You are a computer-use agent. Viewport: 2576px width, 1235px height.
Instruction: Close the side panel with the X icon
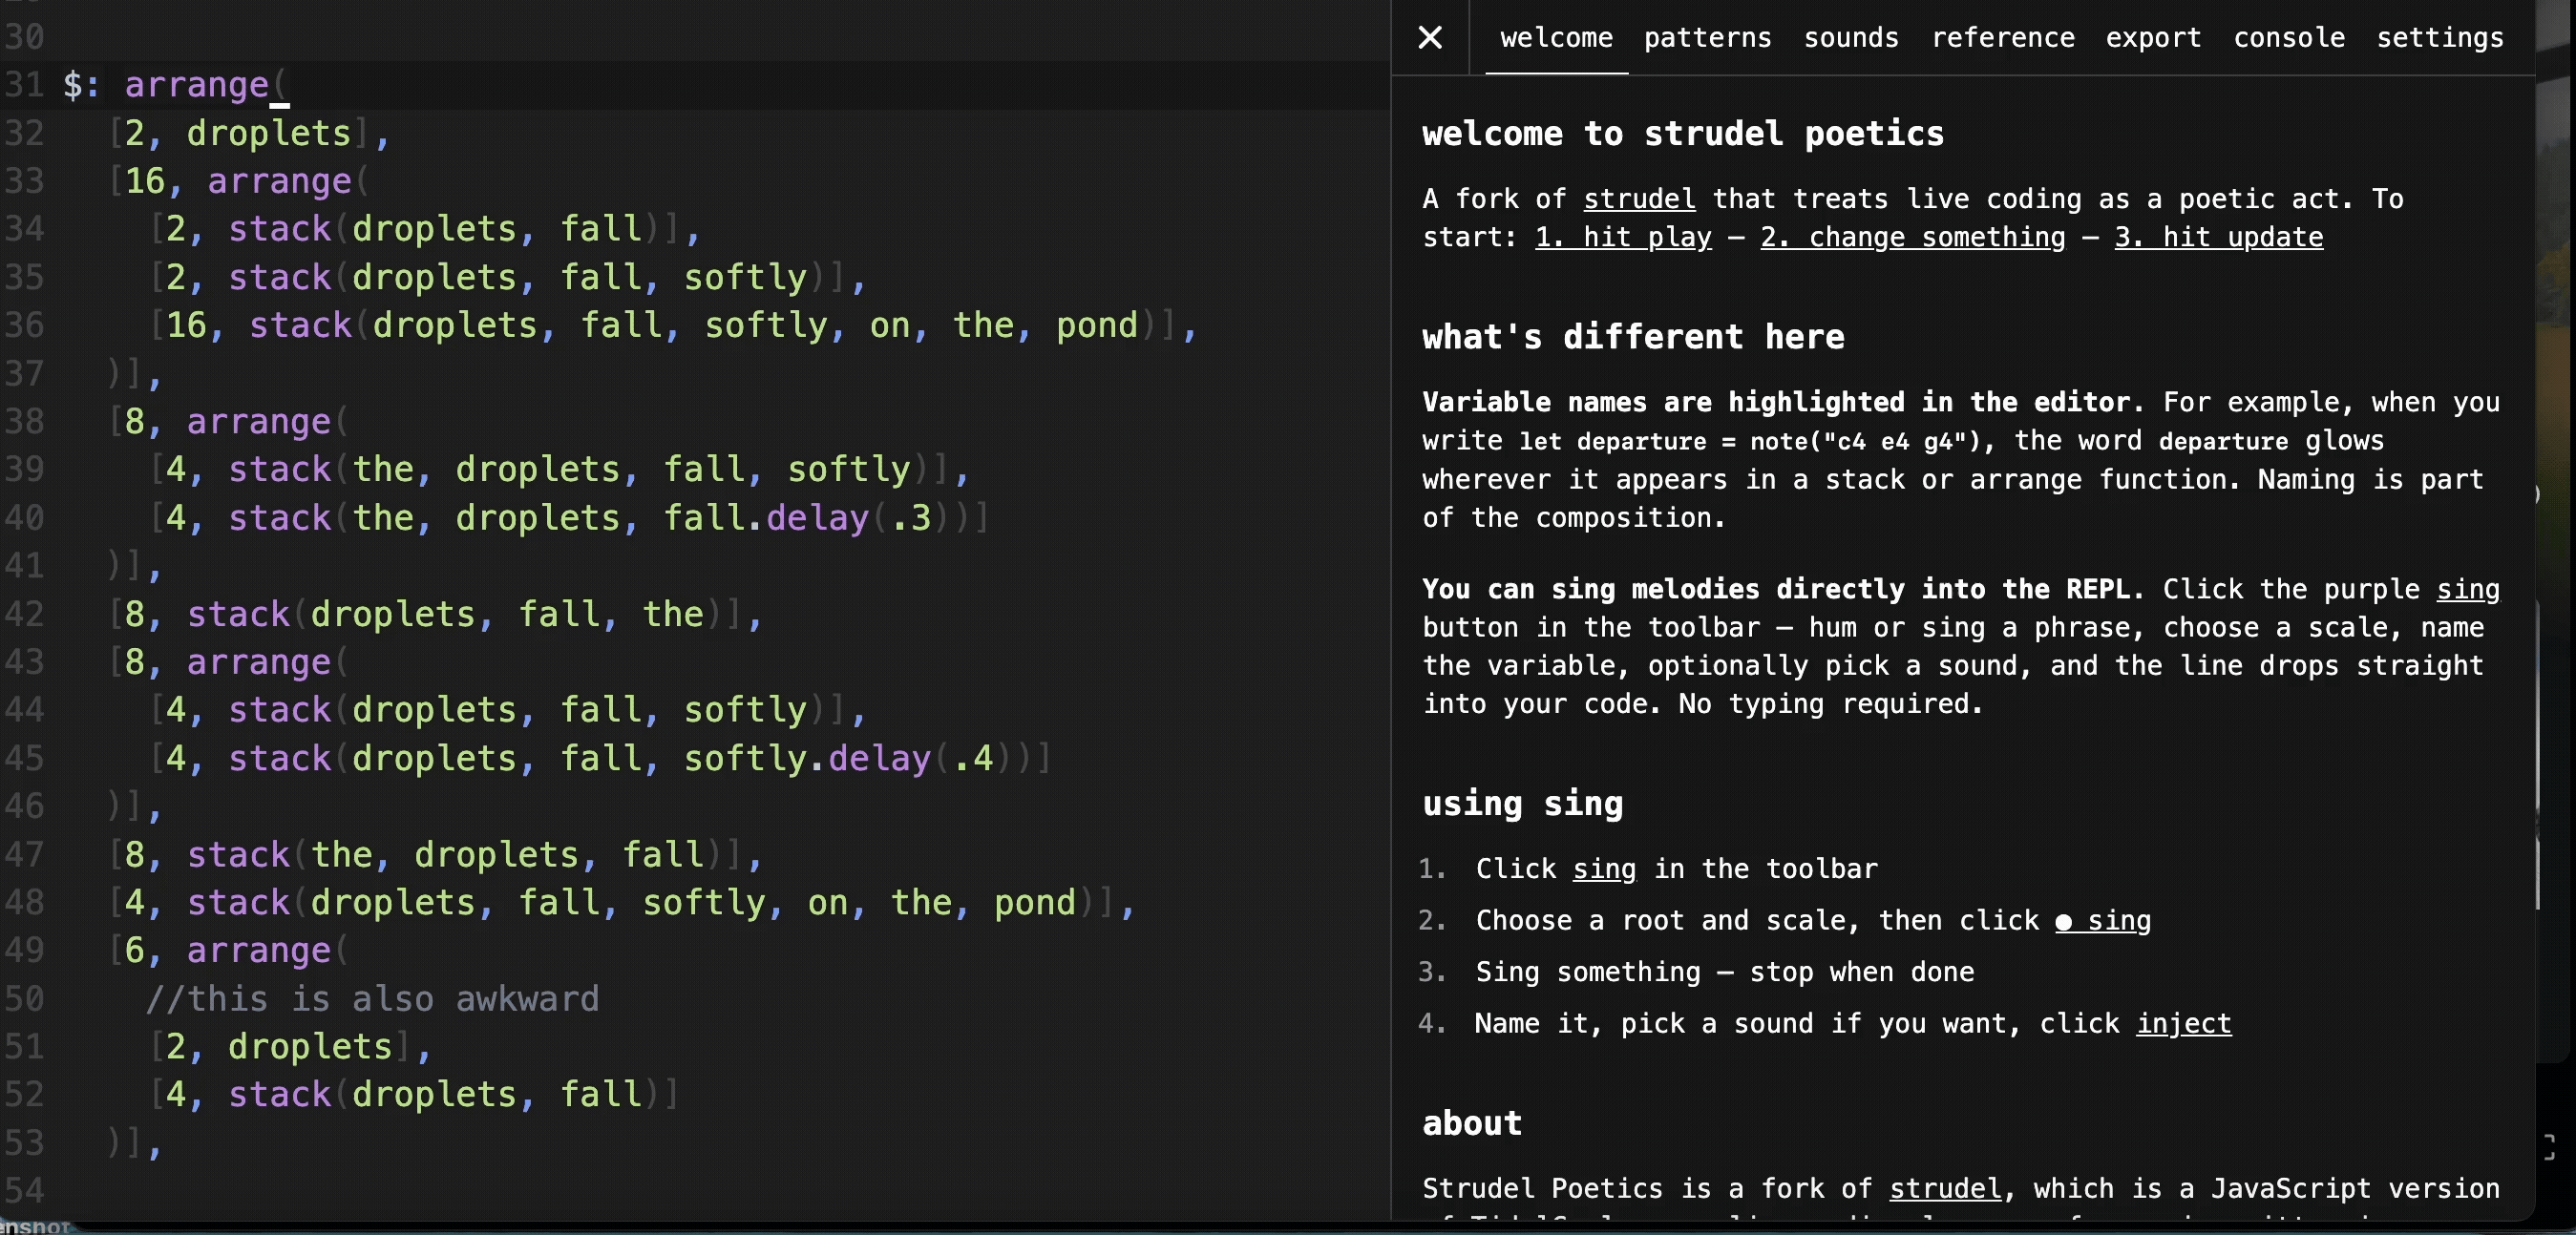[x=1430, y=38]
